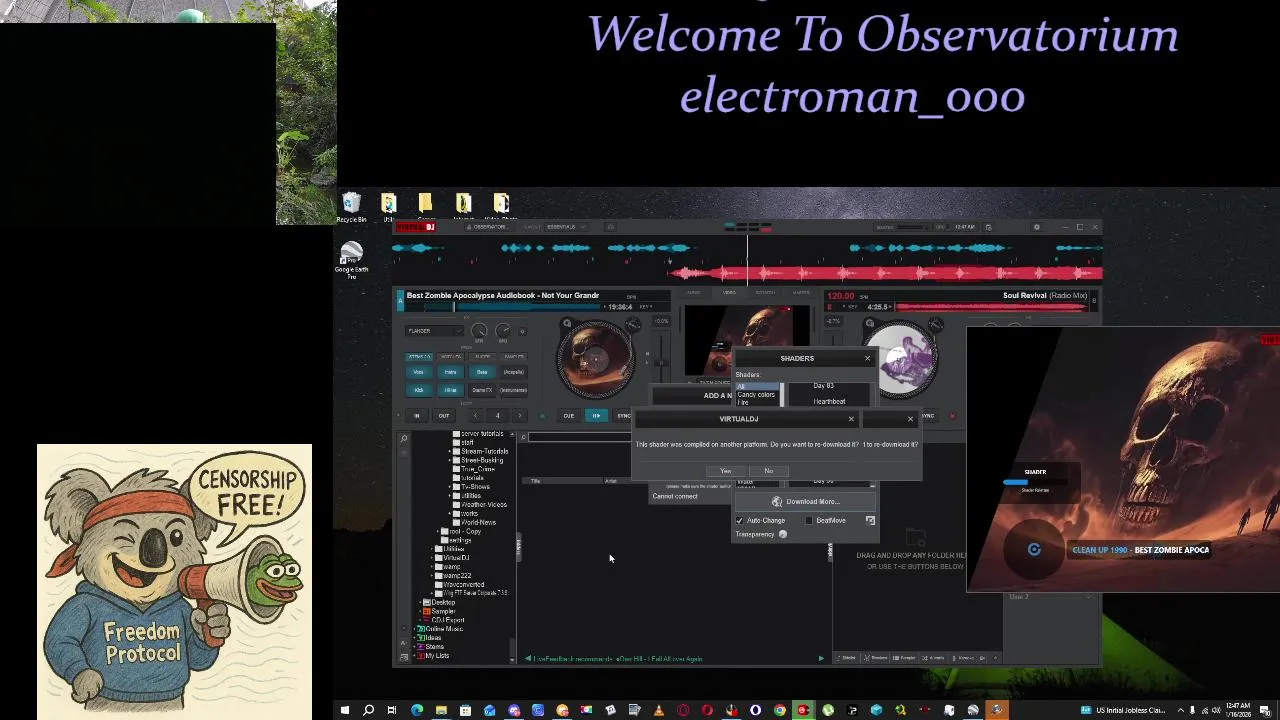The height and width of the screenshot is (720, 1280).
Task: Toggle the Instrumental pad
Action: point(513,390)
